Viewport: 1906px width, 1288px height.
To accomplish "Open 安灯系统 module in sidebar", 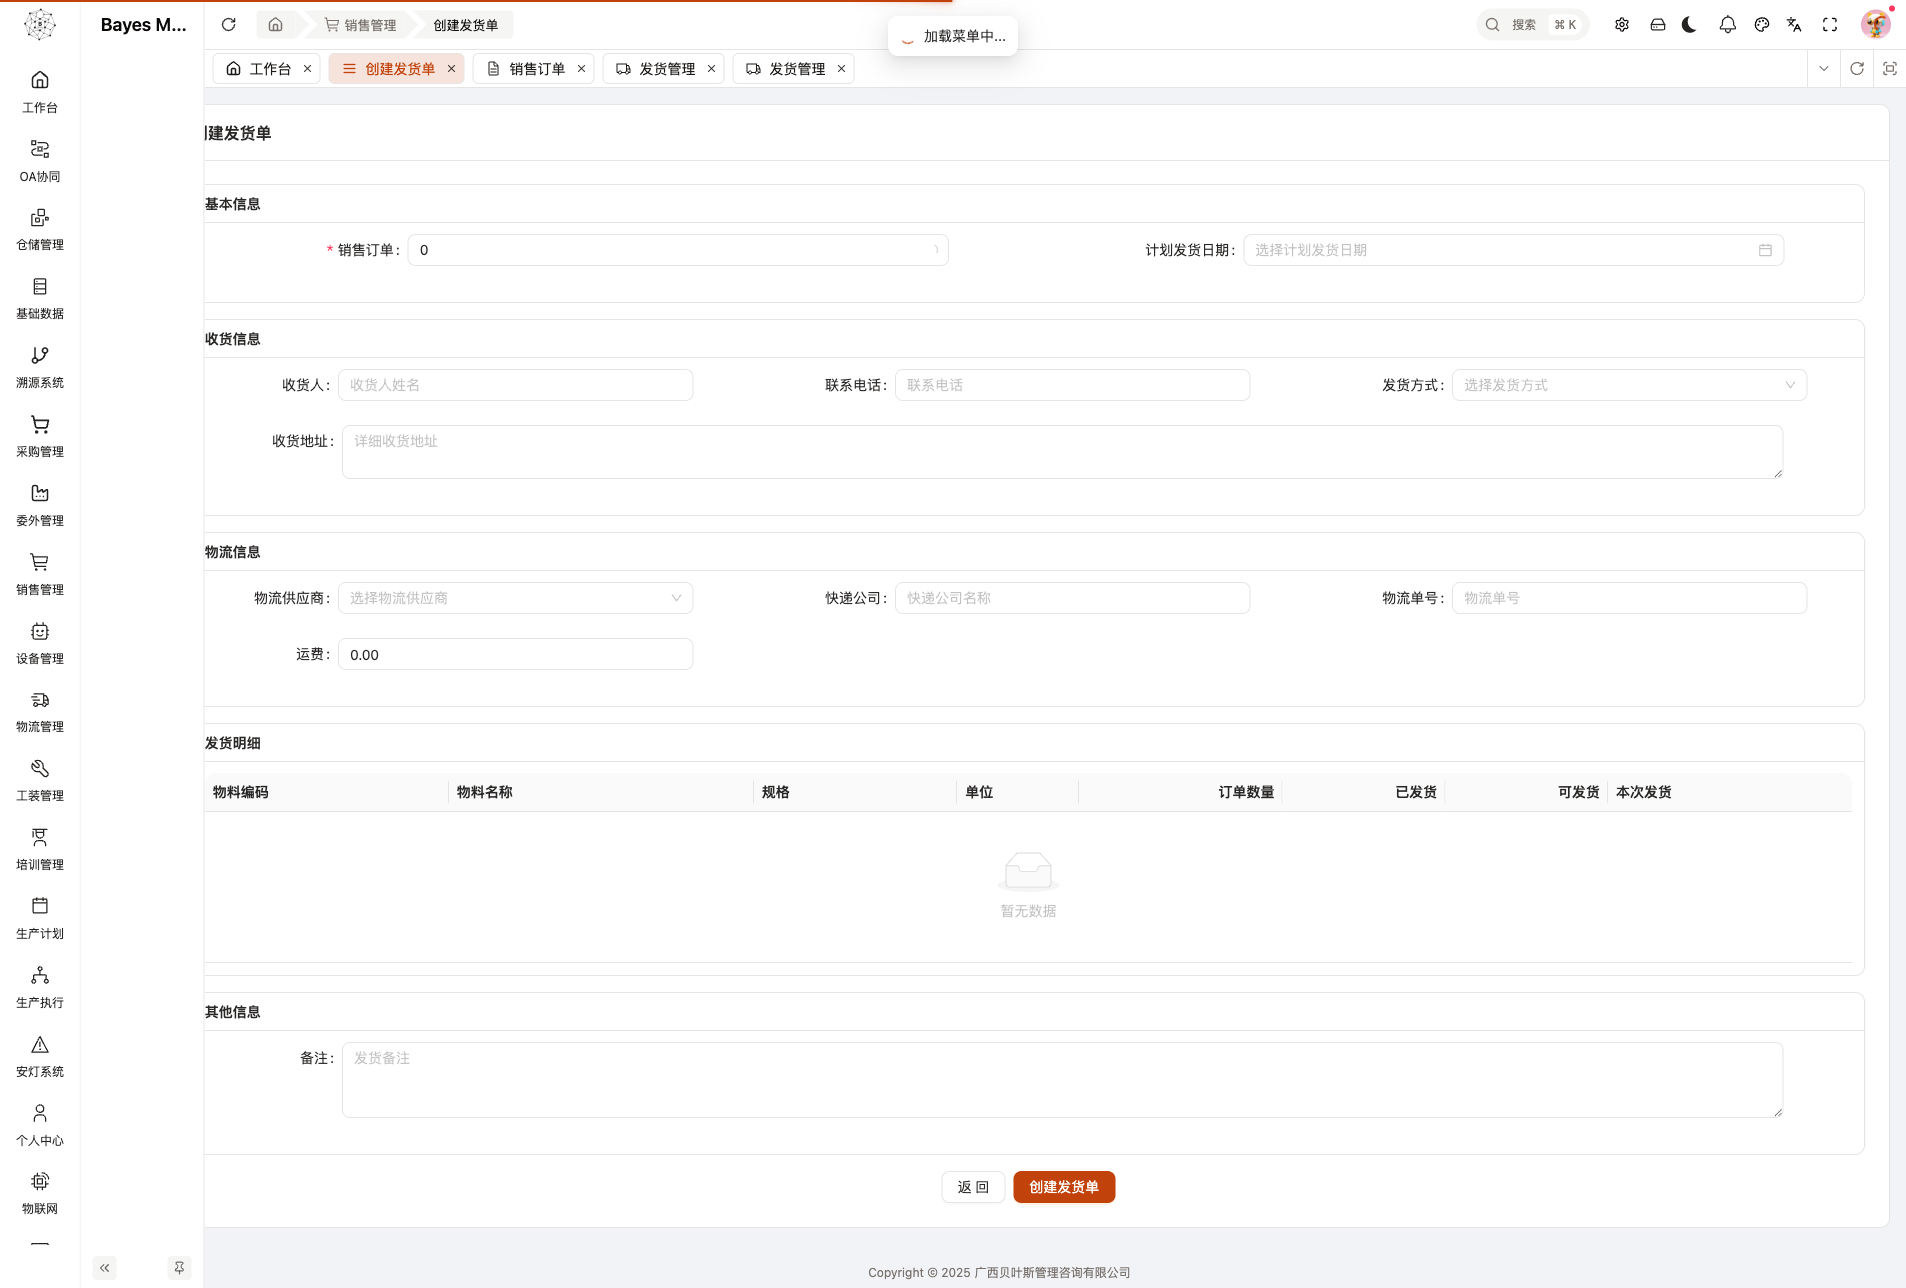I will 40,1056.
